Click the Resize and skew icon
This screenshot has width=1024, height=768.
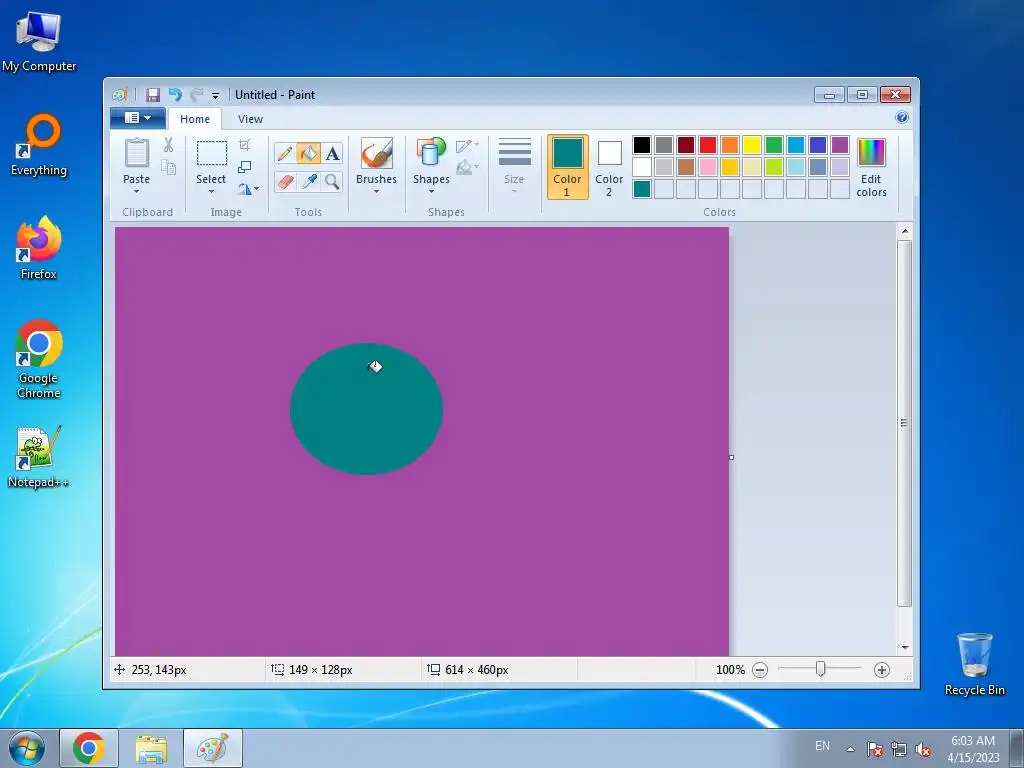245,167
